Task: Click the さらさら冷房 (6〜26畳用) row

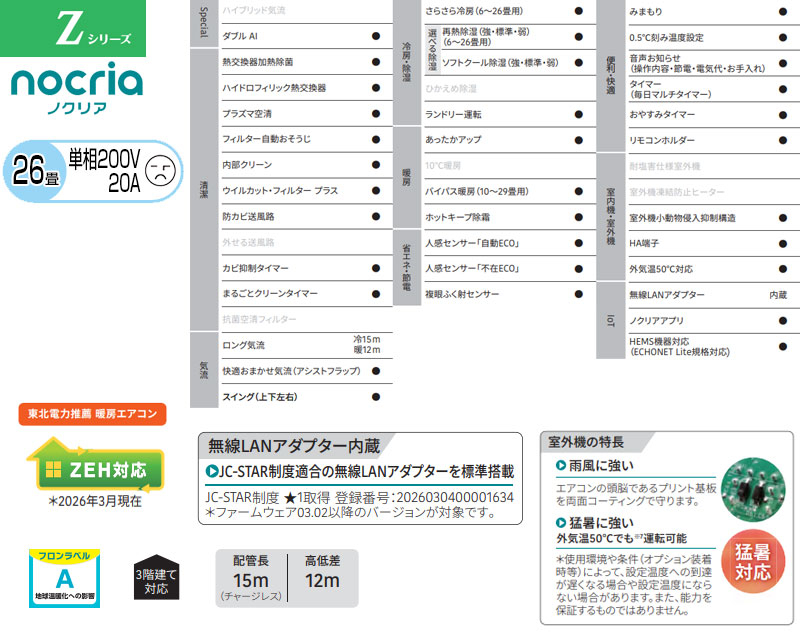Action: pyautogui.click(x=510, y=11)
